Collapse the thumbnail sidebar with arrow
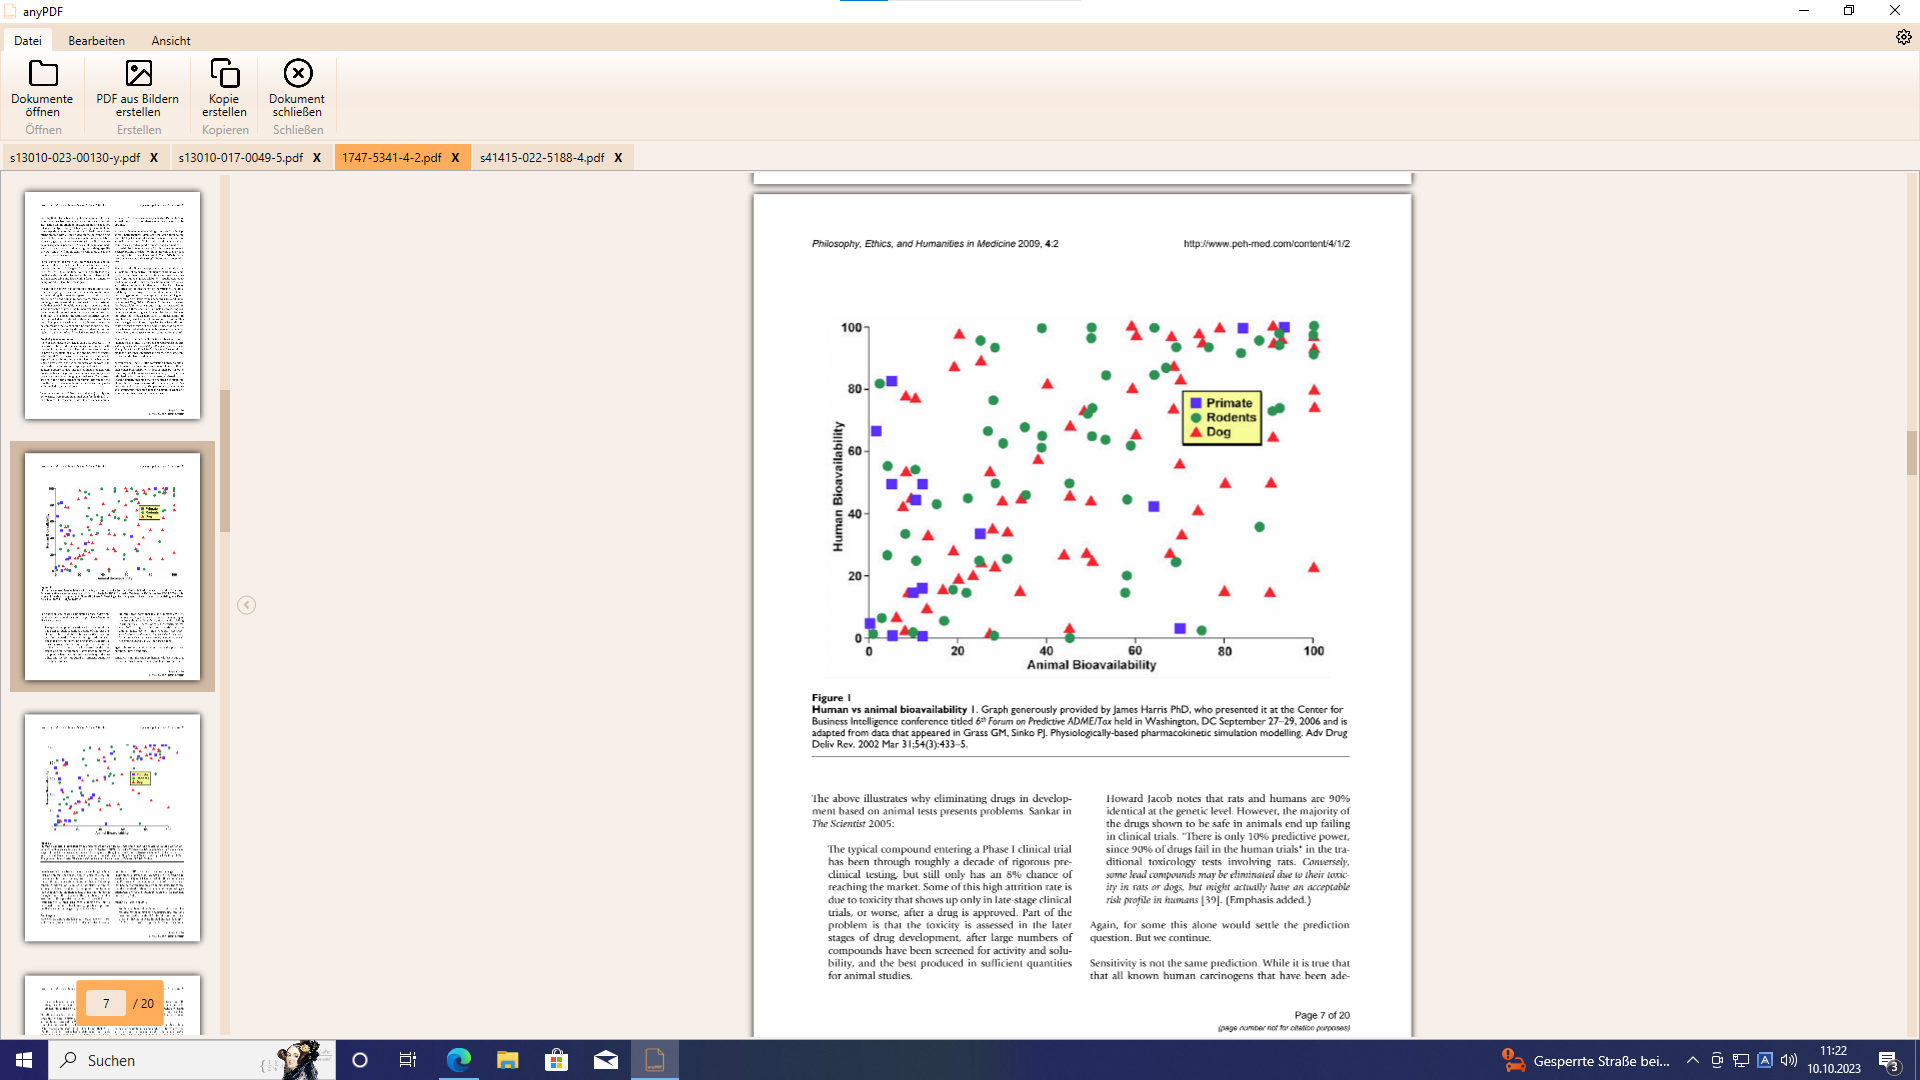 (x=246, y=605)
